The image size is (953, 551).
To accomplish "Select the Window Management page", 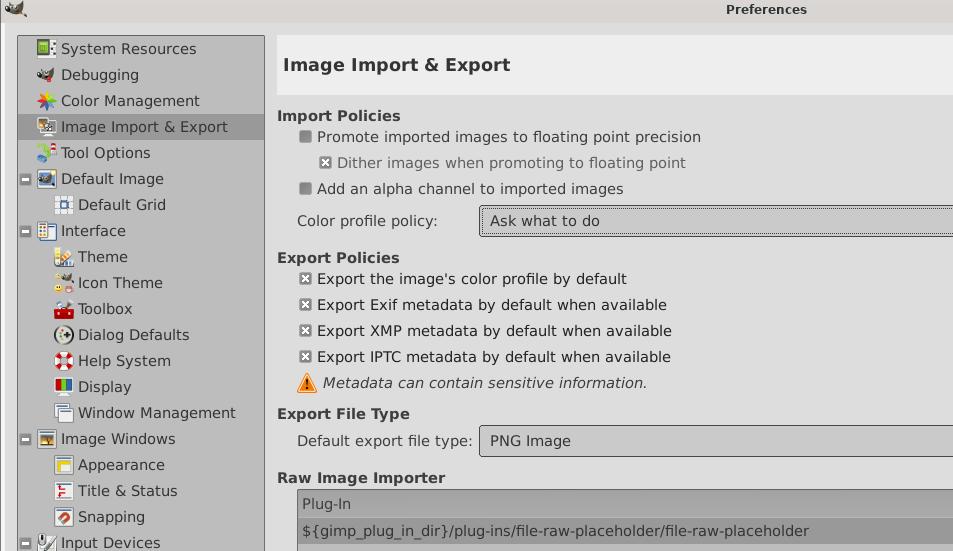I will pos(156,413).
